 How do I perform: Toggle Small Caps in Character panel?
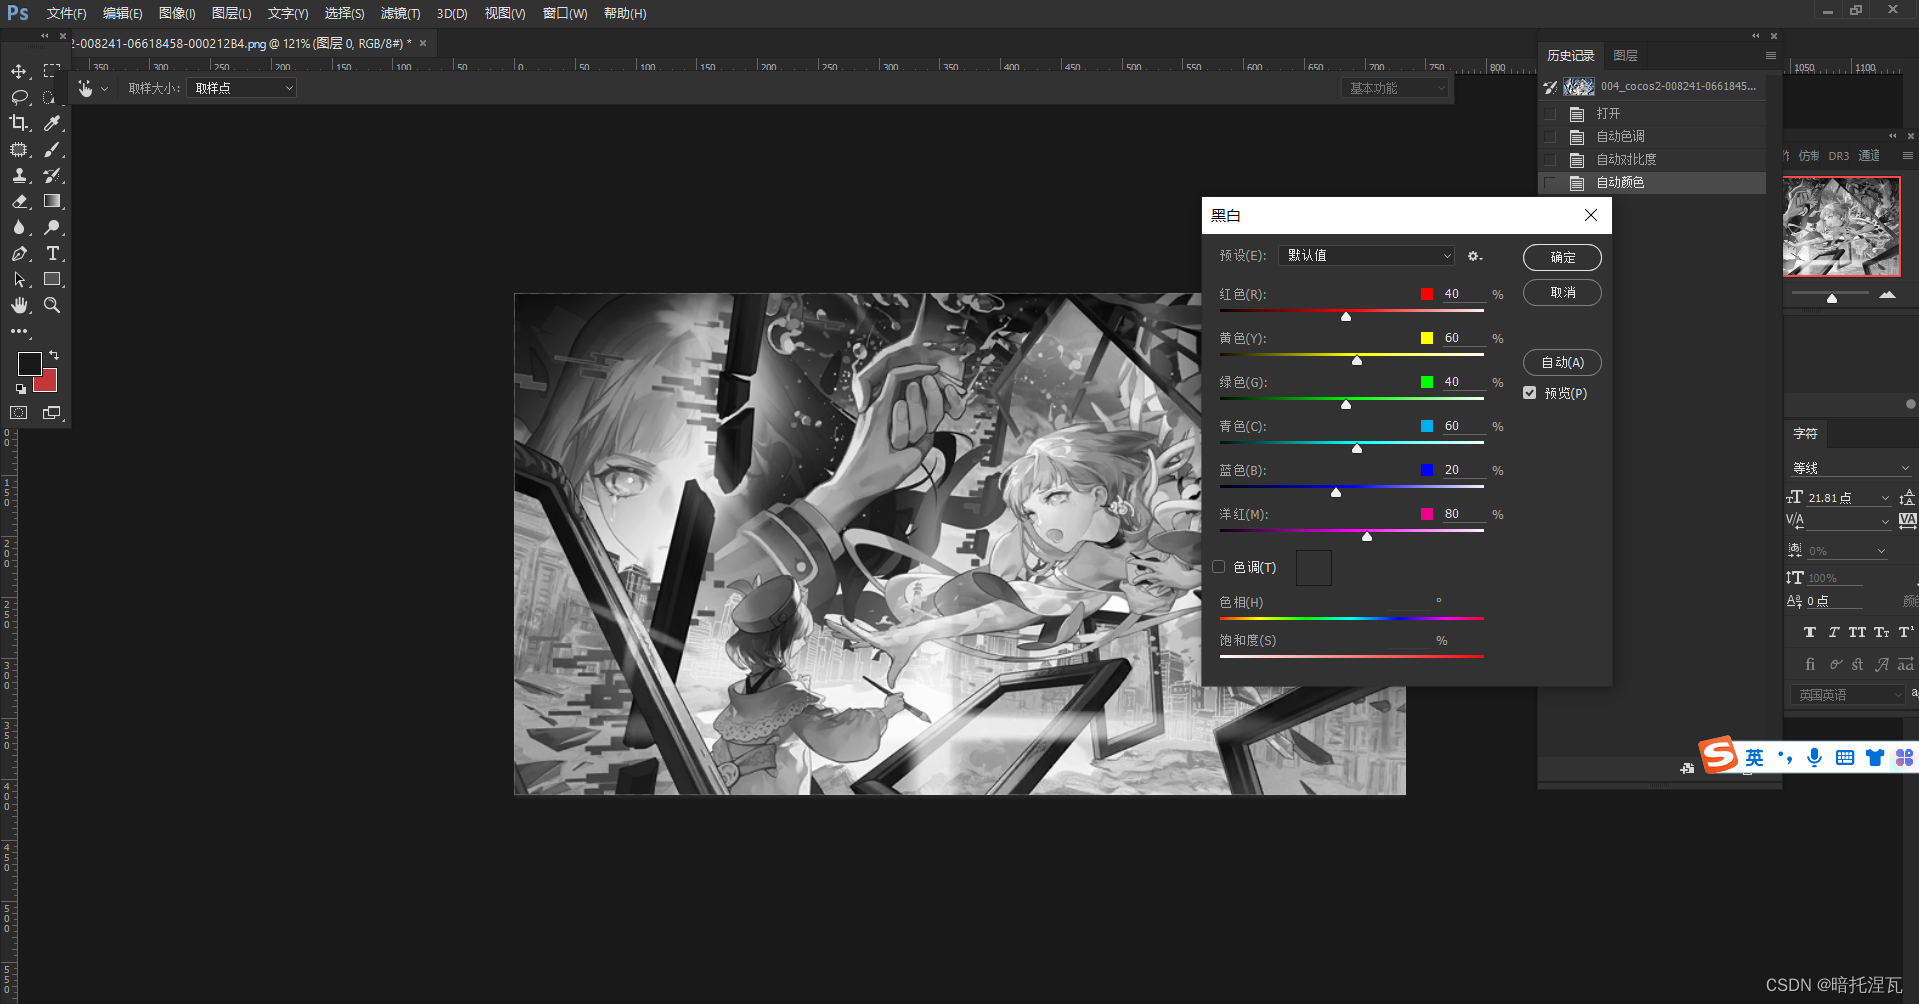tap(1882, 632)
